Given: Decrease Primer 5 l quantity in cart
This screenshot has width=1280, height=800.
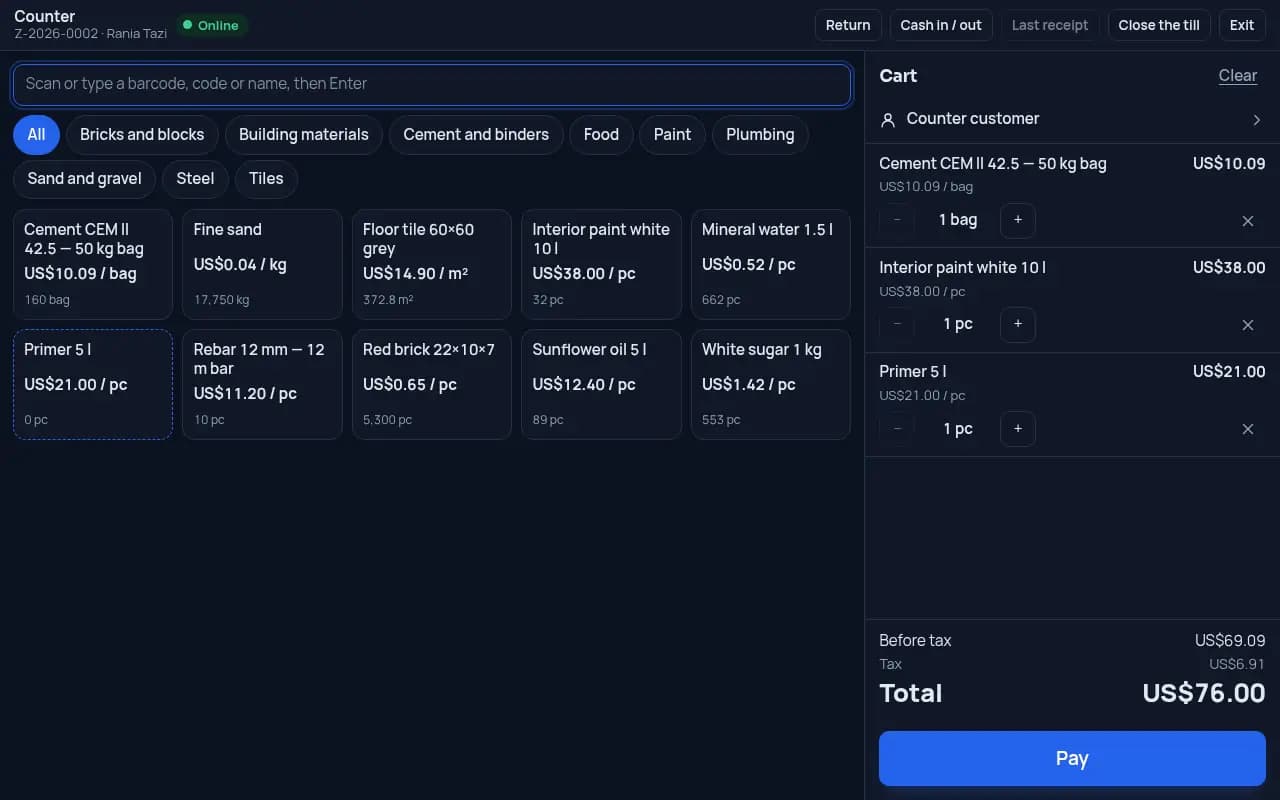Looking at the screenshot, I should point(897,429).
